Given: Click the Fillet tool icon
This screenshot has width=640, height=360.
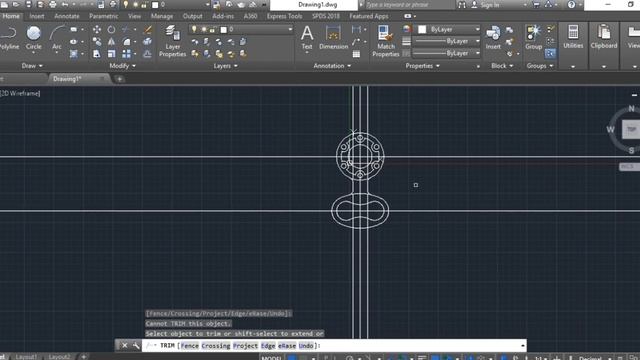Looking at the screenshot, I should coord(127,42).
